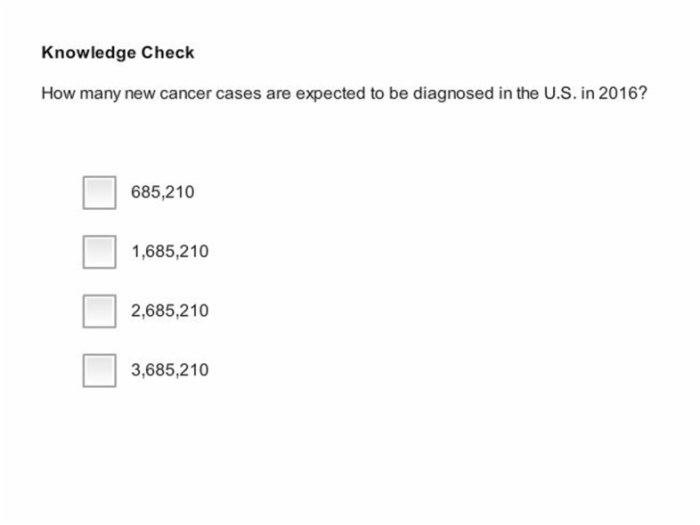
Task: Click the word 'Check' in the heading
Action: click(168, 52)
